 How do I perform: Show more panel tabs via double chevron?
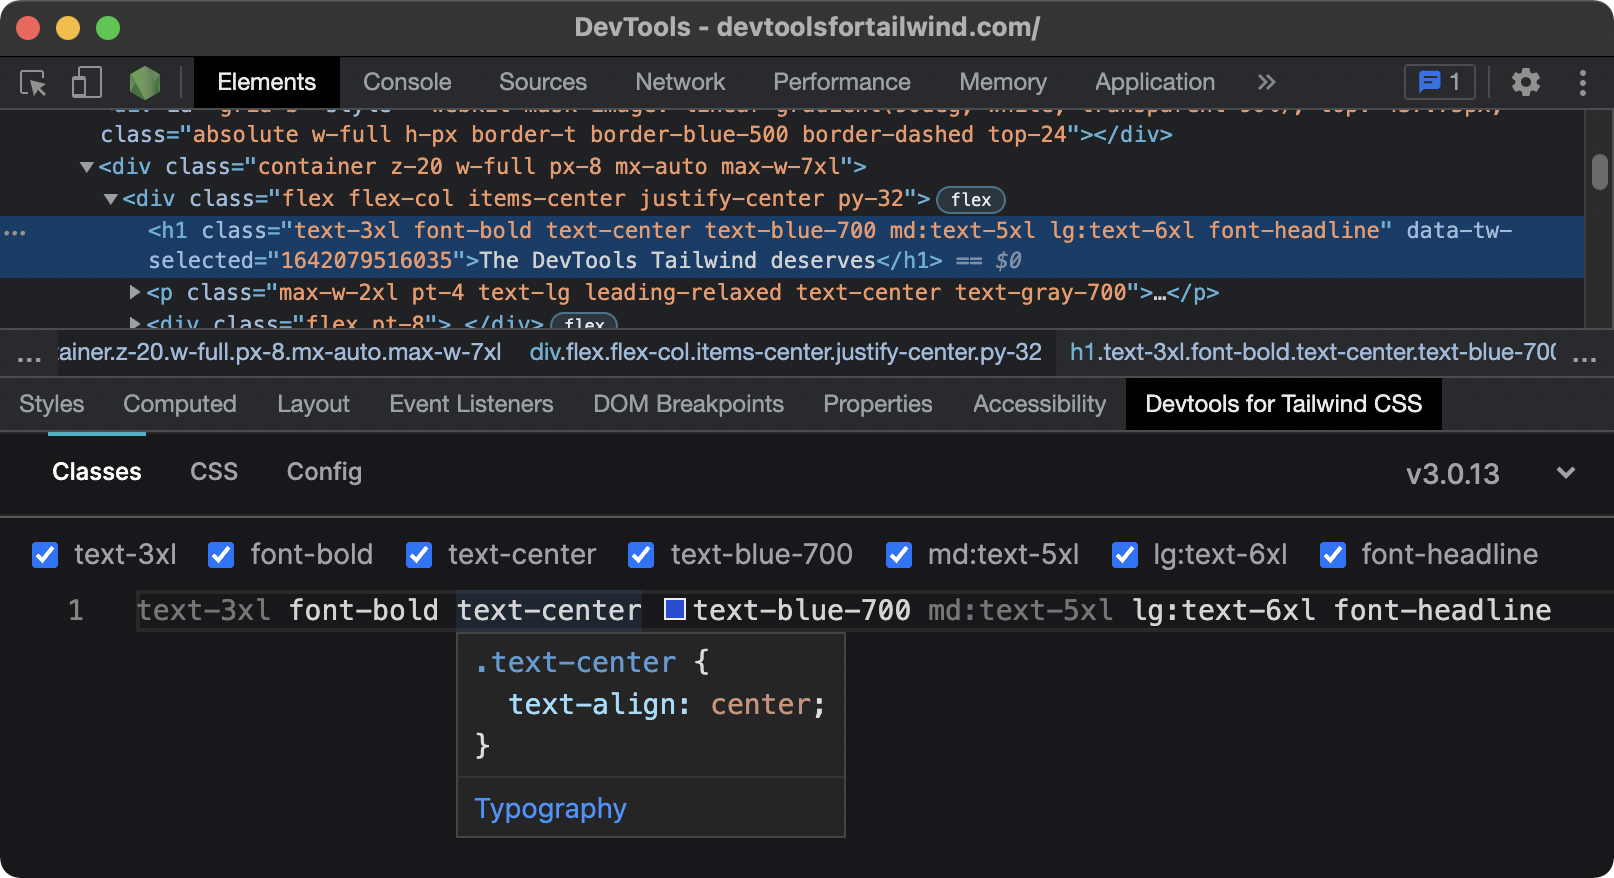1266,82
